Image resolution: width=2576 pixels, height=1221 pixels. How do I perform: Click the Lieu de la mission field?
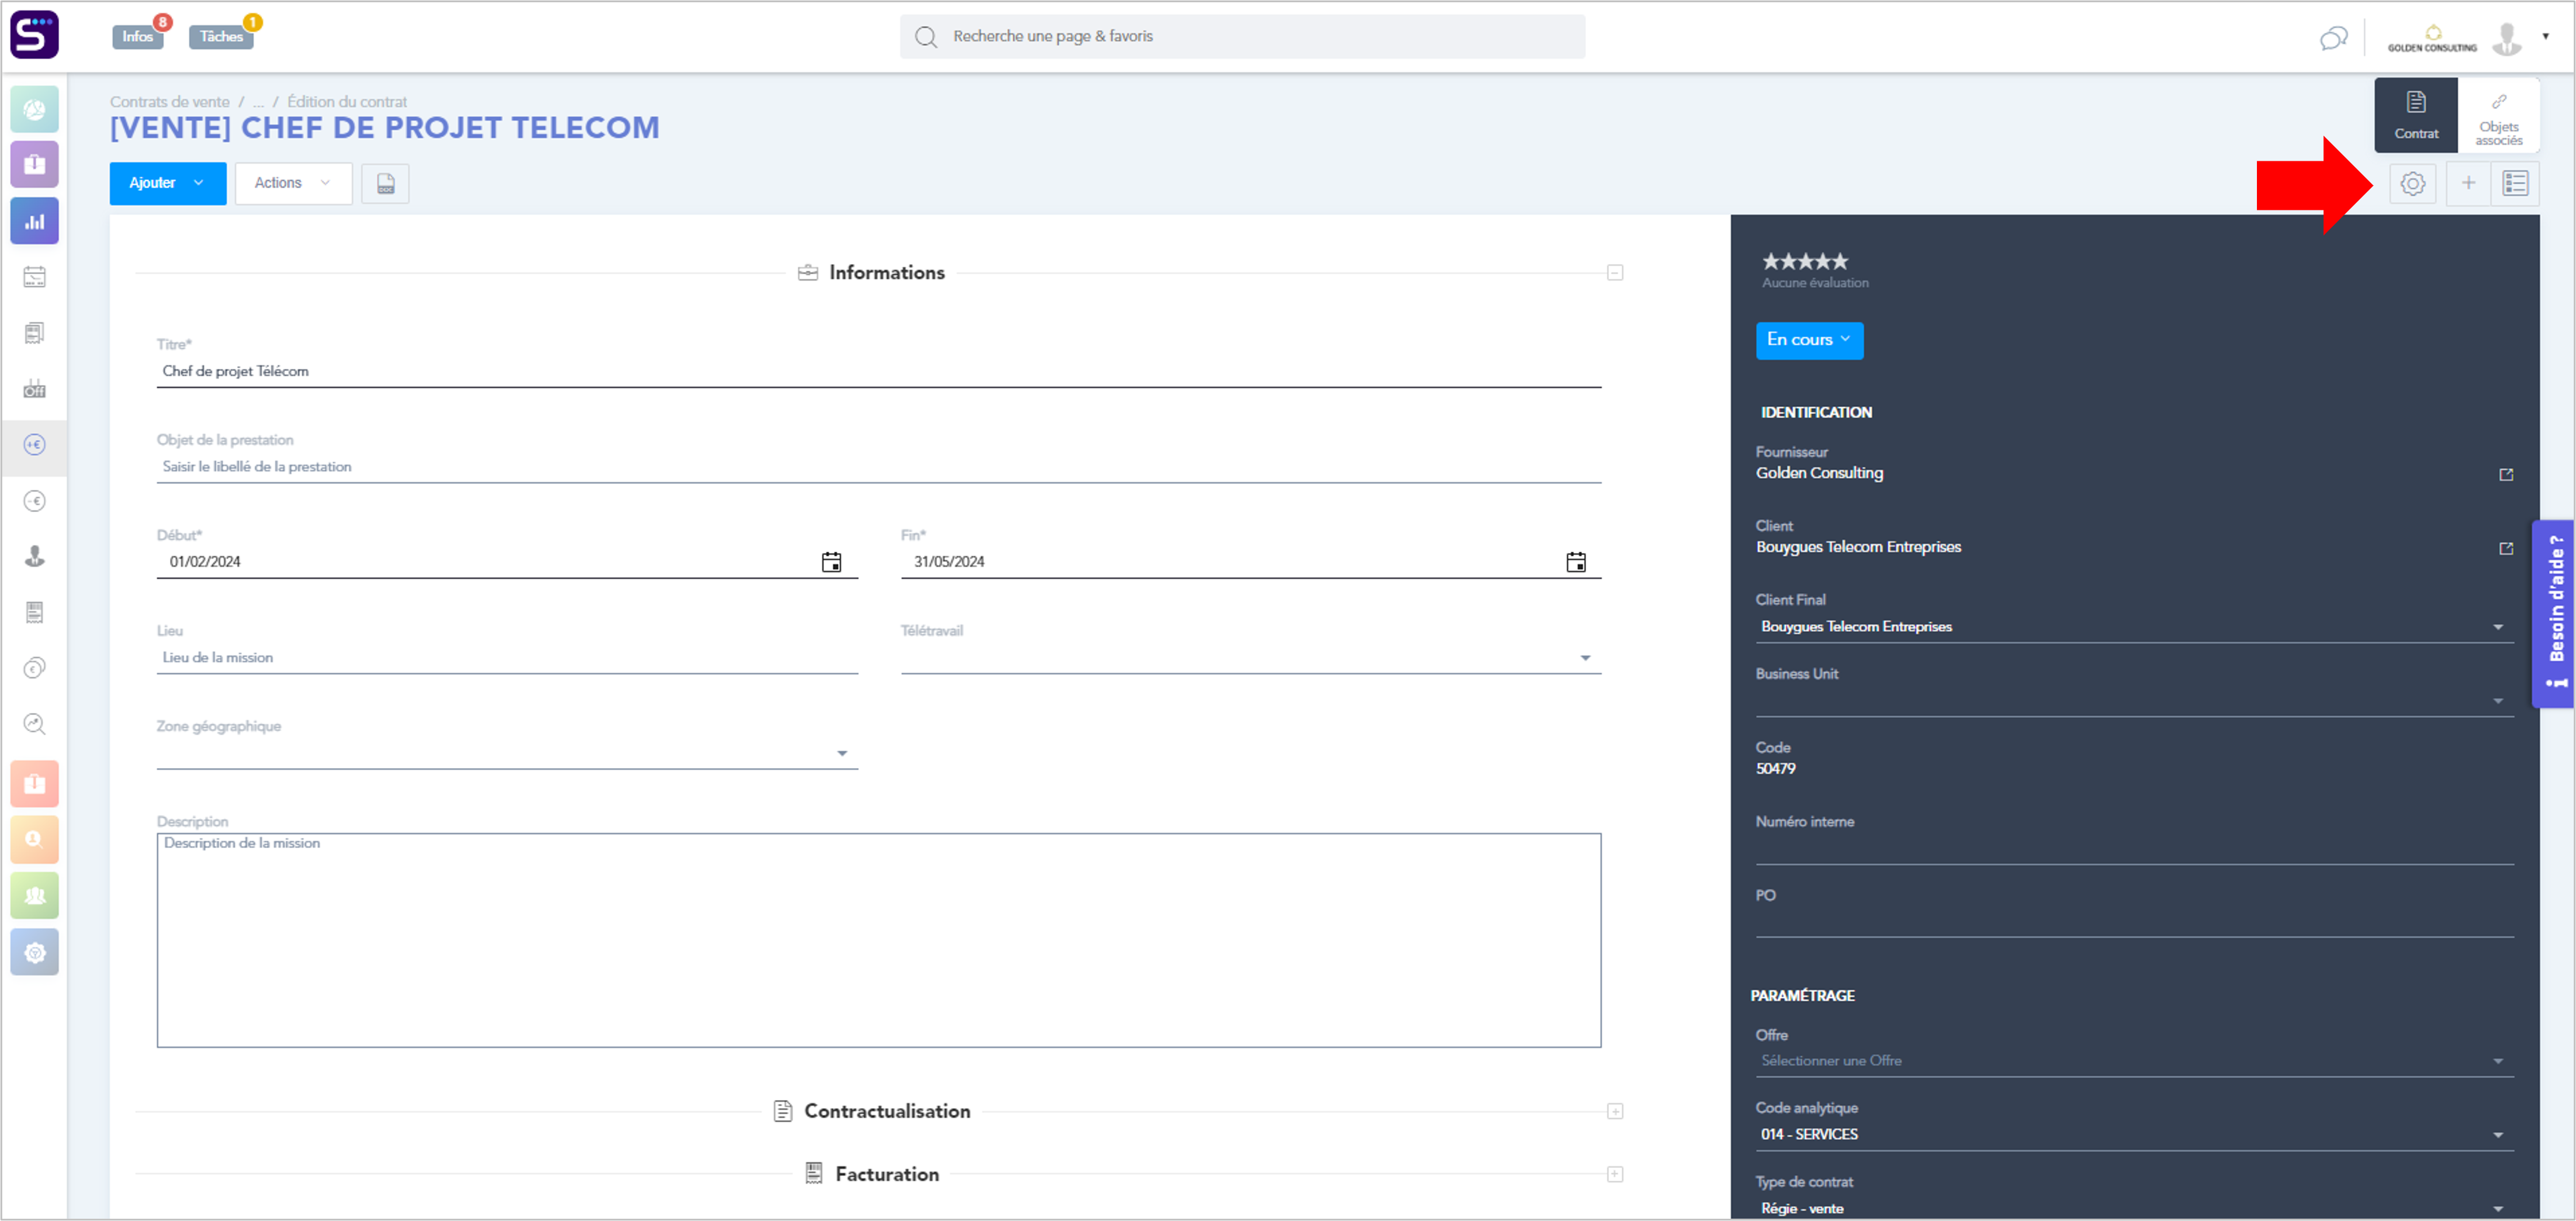(x=507, y=658)
